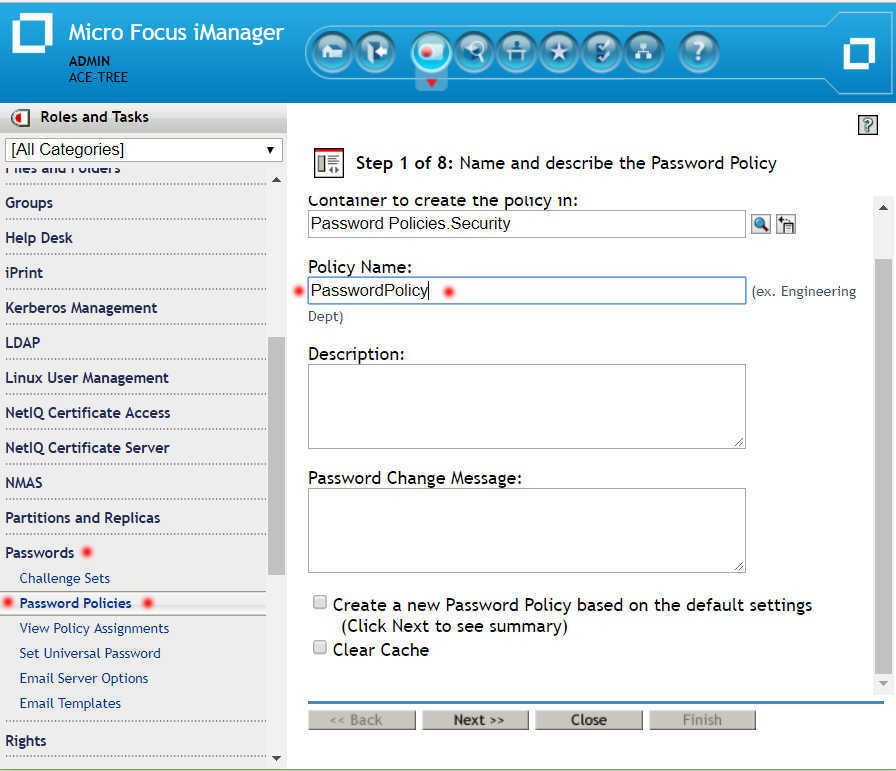The width and height of the screenshot is (896, 771).
Task: Check Create a new Password Policy based on defaults
Action: [x=319, y=602]
